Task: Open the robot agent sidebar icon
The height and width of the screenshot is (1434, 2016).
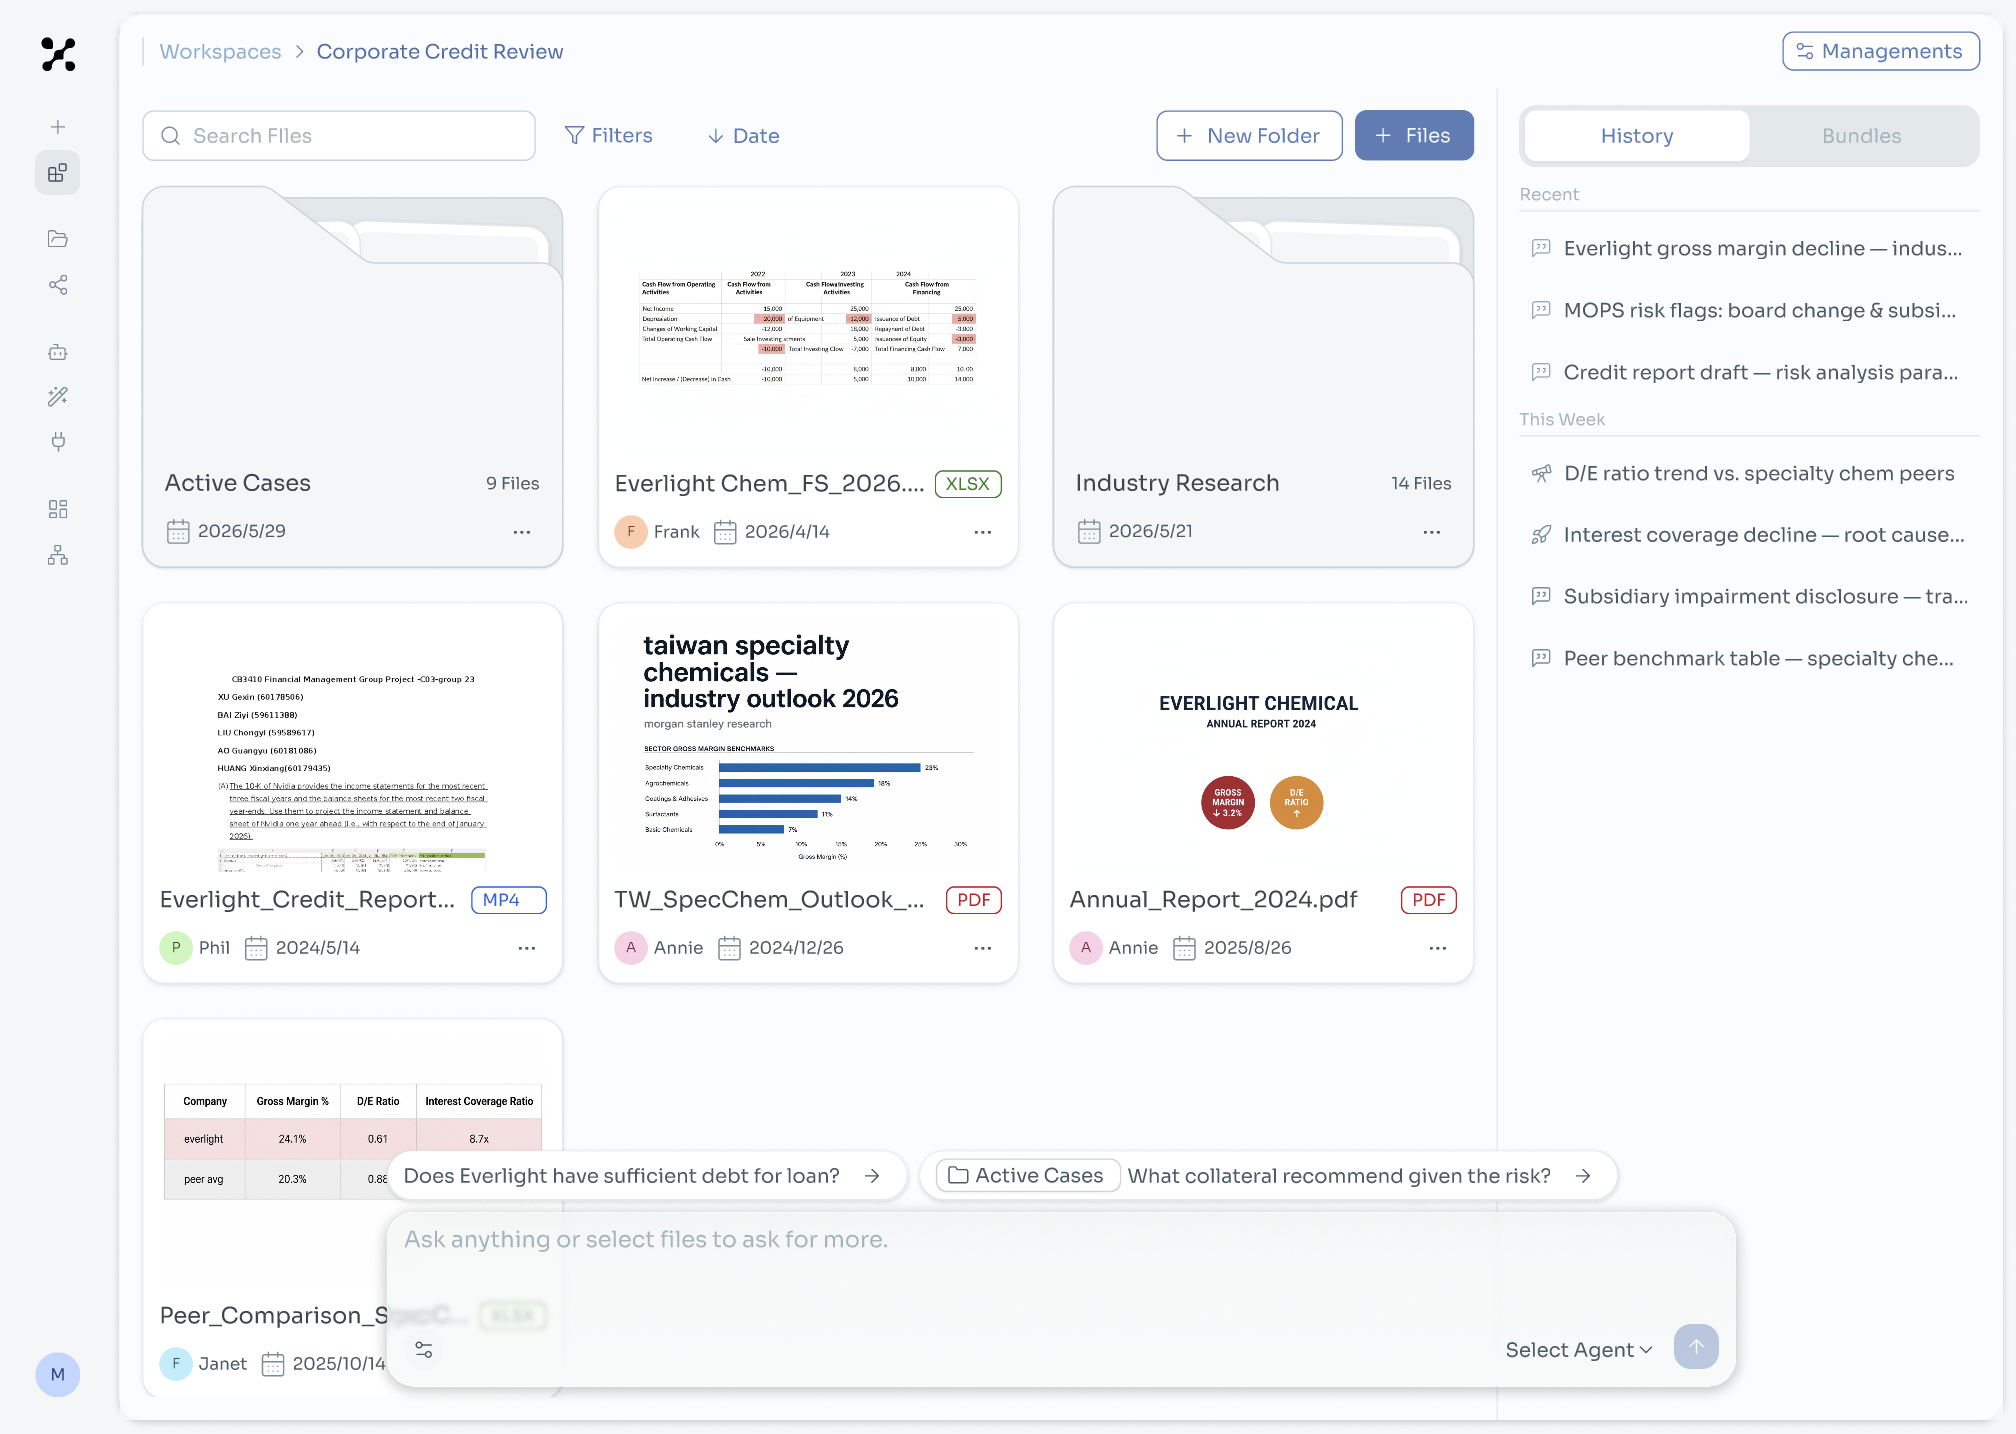Action: point(58,352)
